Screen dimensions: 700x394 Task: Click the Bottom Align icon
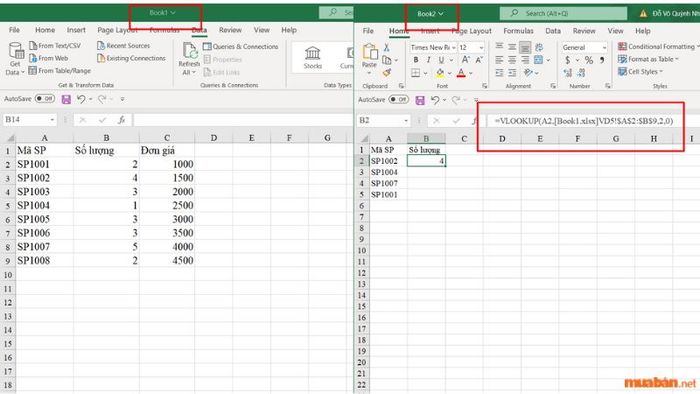pos(525,47)
